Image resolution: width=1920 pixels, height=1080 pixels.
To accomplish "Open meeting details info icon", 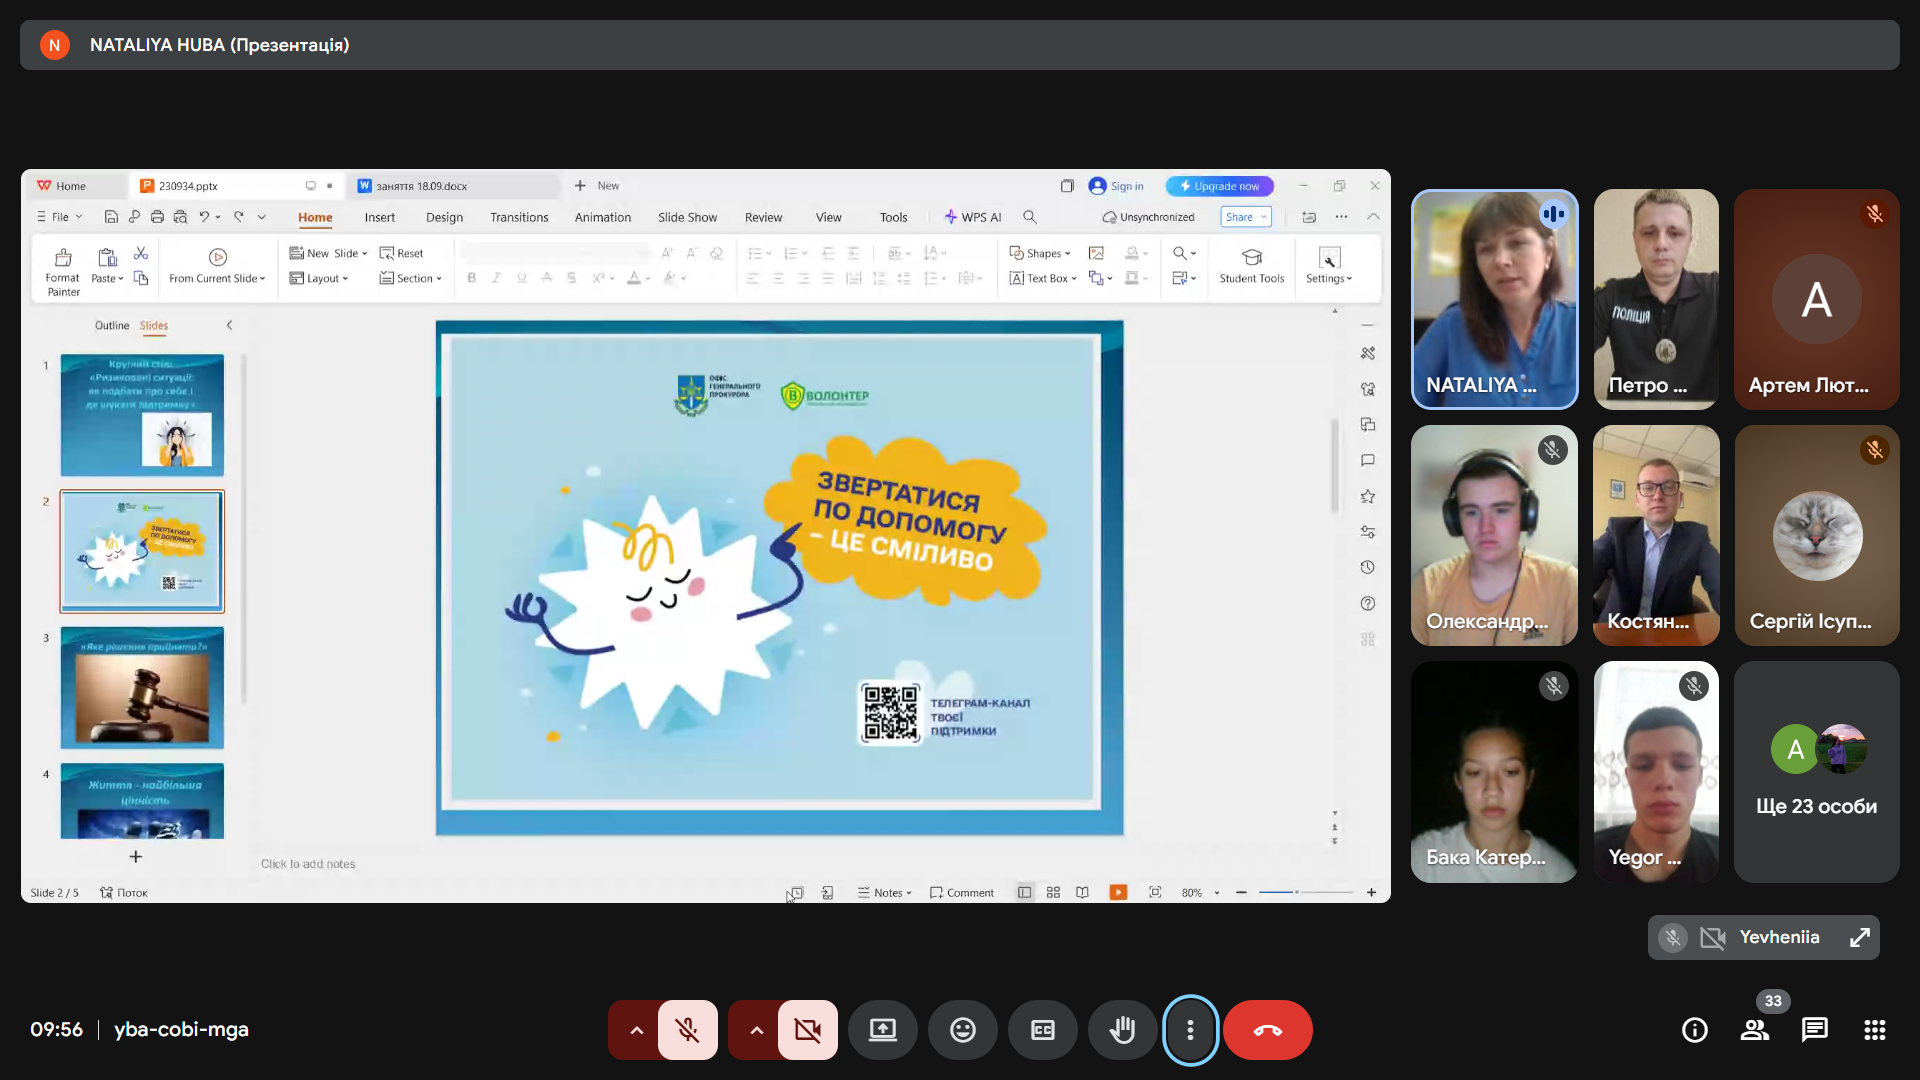I will [1694, 1030].
